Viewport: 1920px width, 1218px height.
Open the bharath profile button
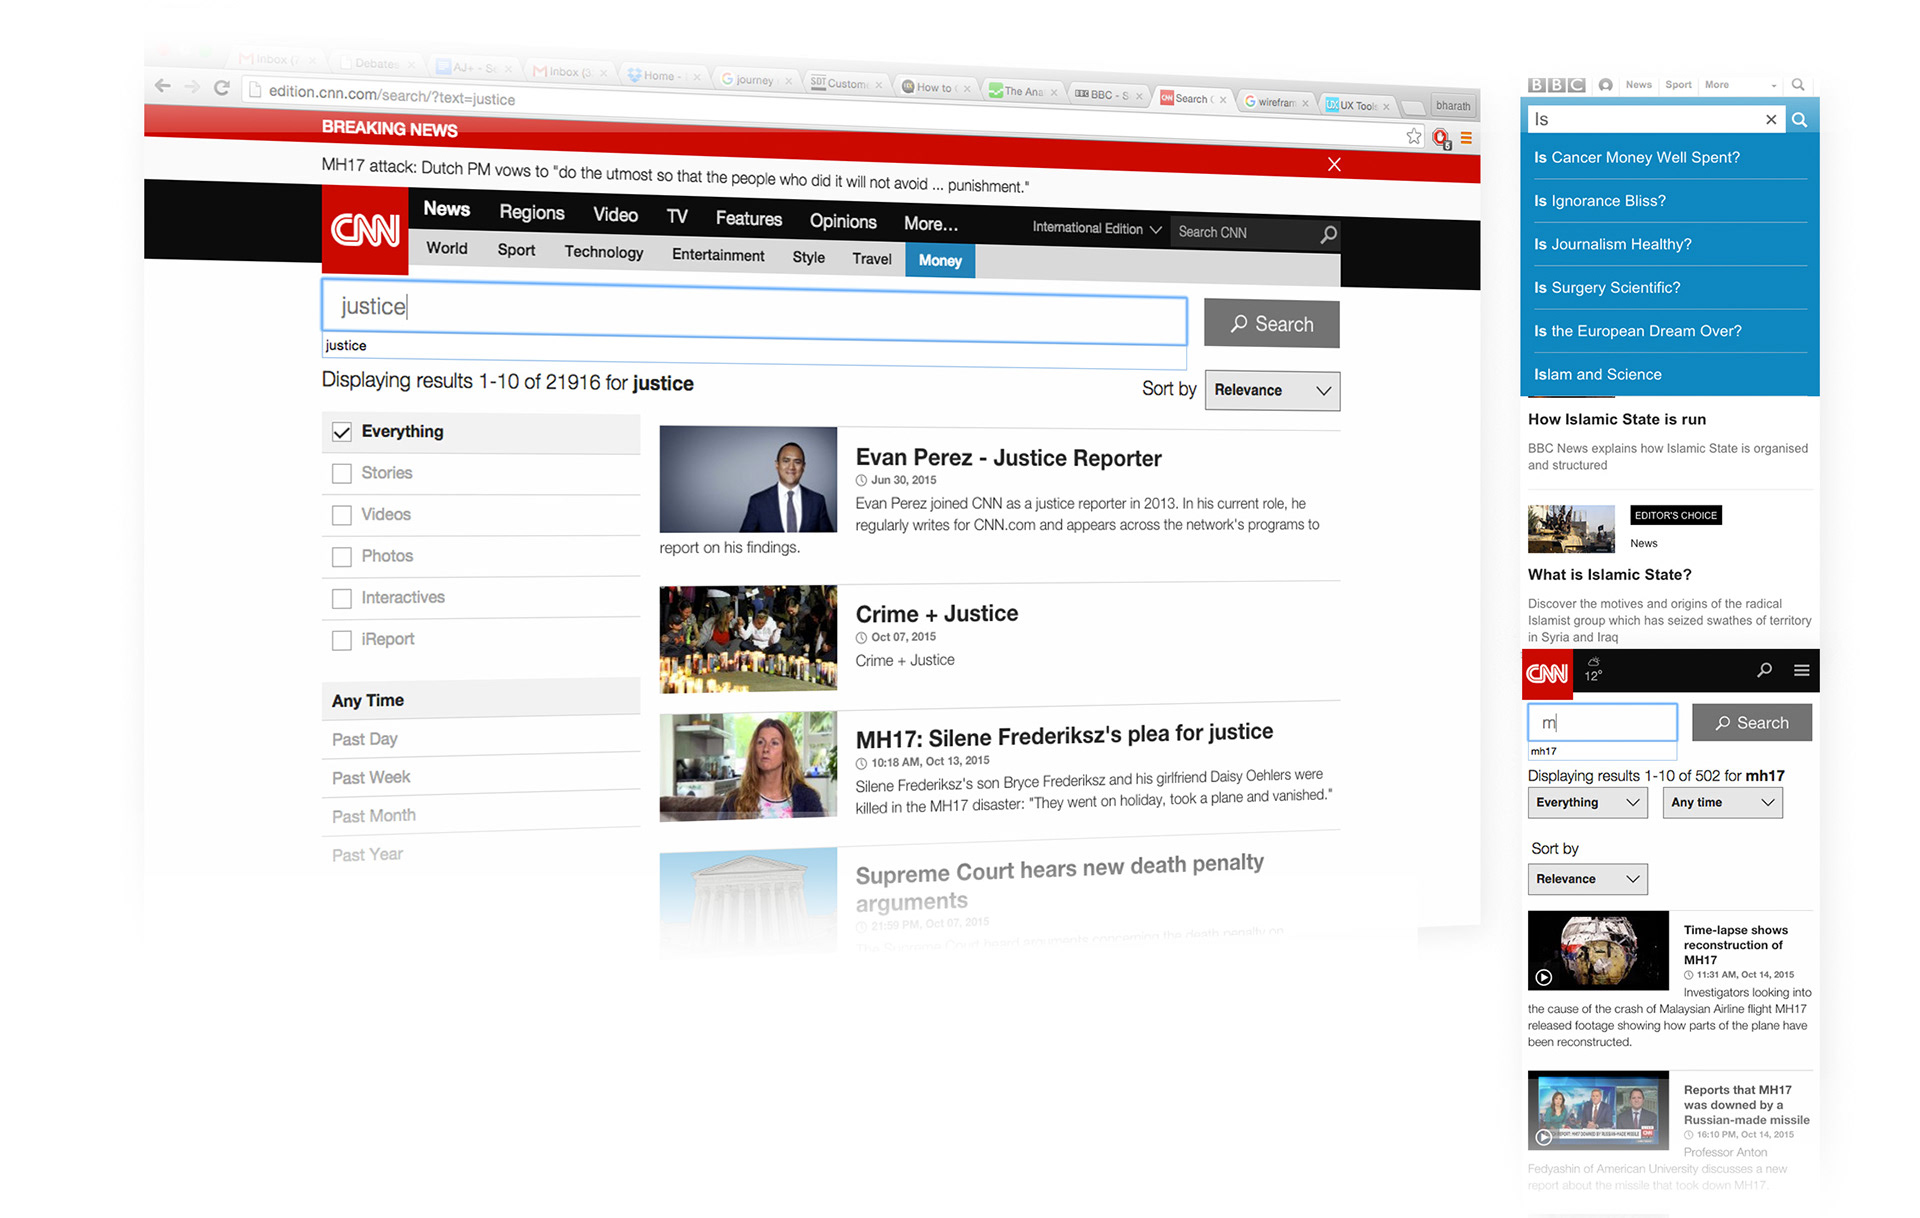pos(1453,106)
